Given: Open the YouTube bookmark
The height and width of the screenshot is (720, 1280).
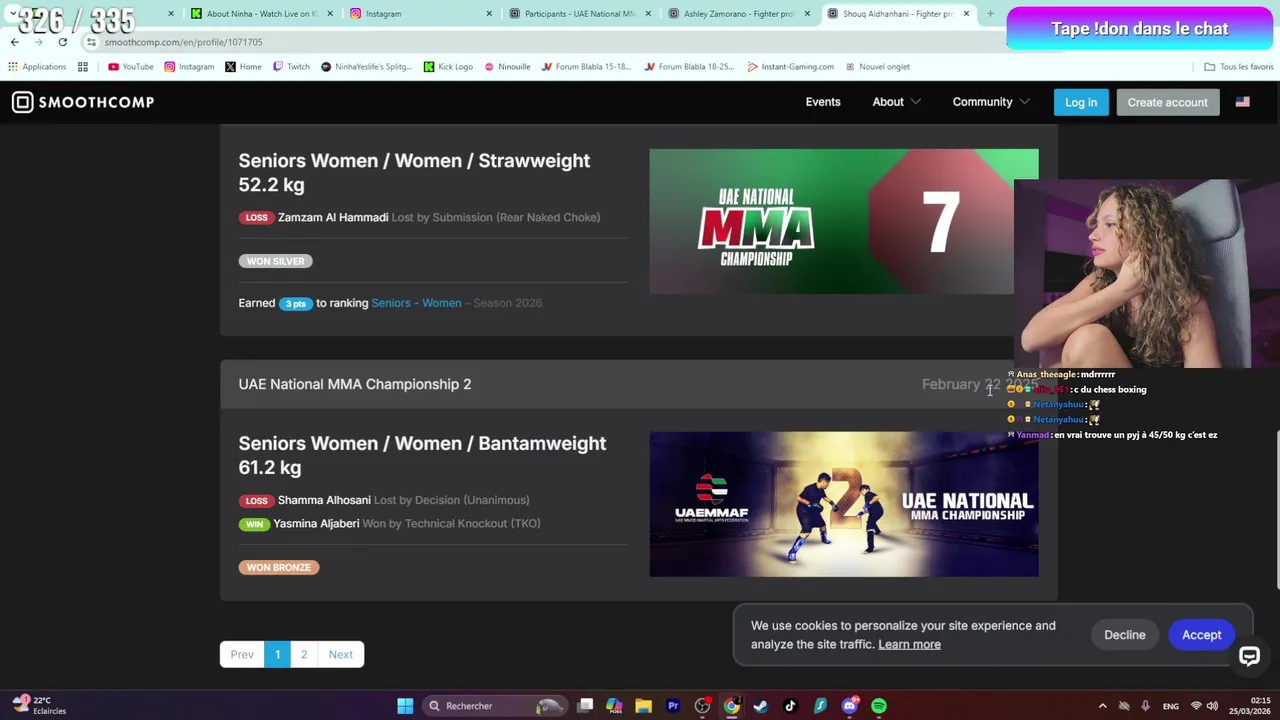Looking at the screenshot, I should tap(130, 67).
